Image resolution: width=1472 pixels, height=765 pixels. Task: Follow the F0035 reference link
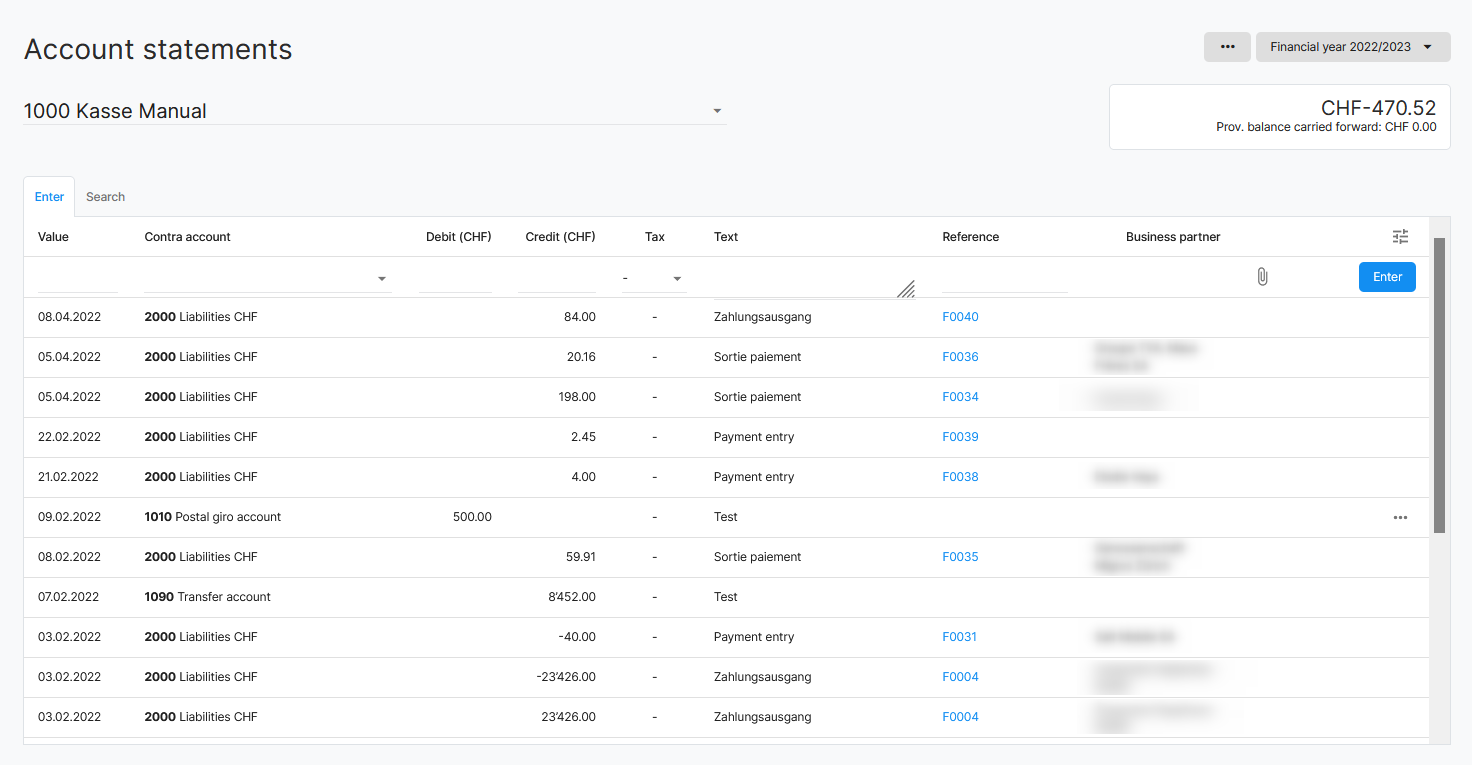click(960, 557)
